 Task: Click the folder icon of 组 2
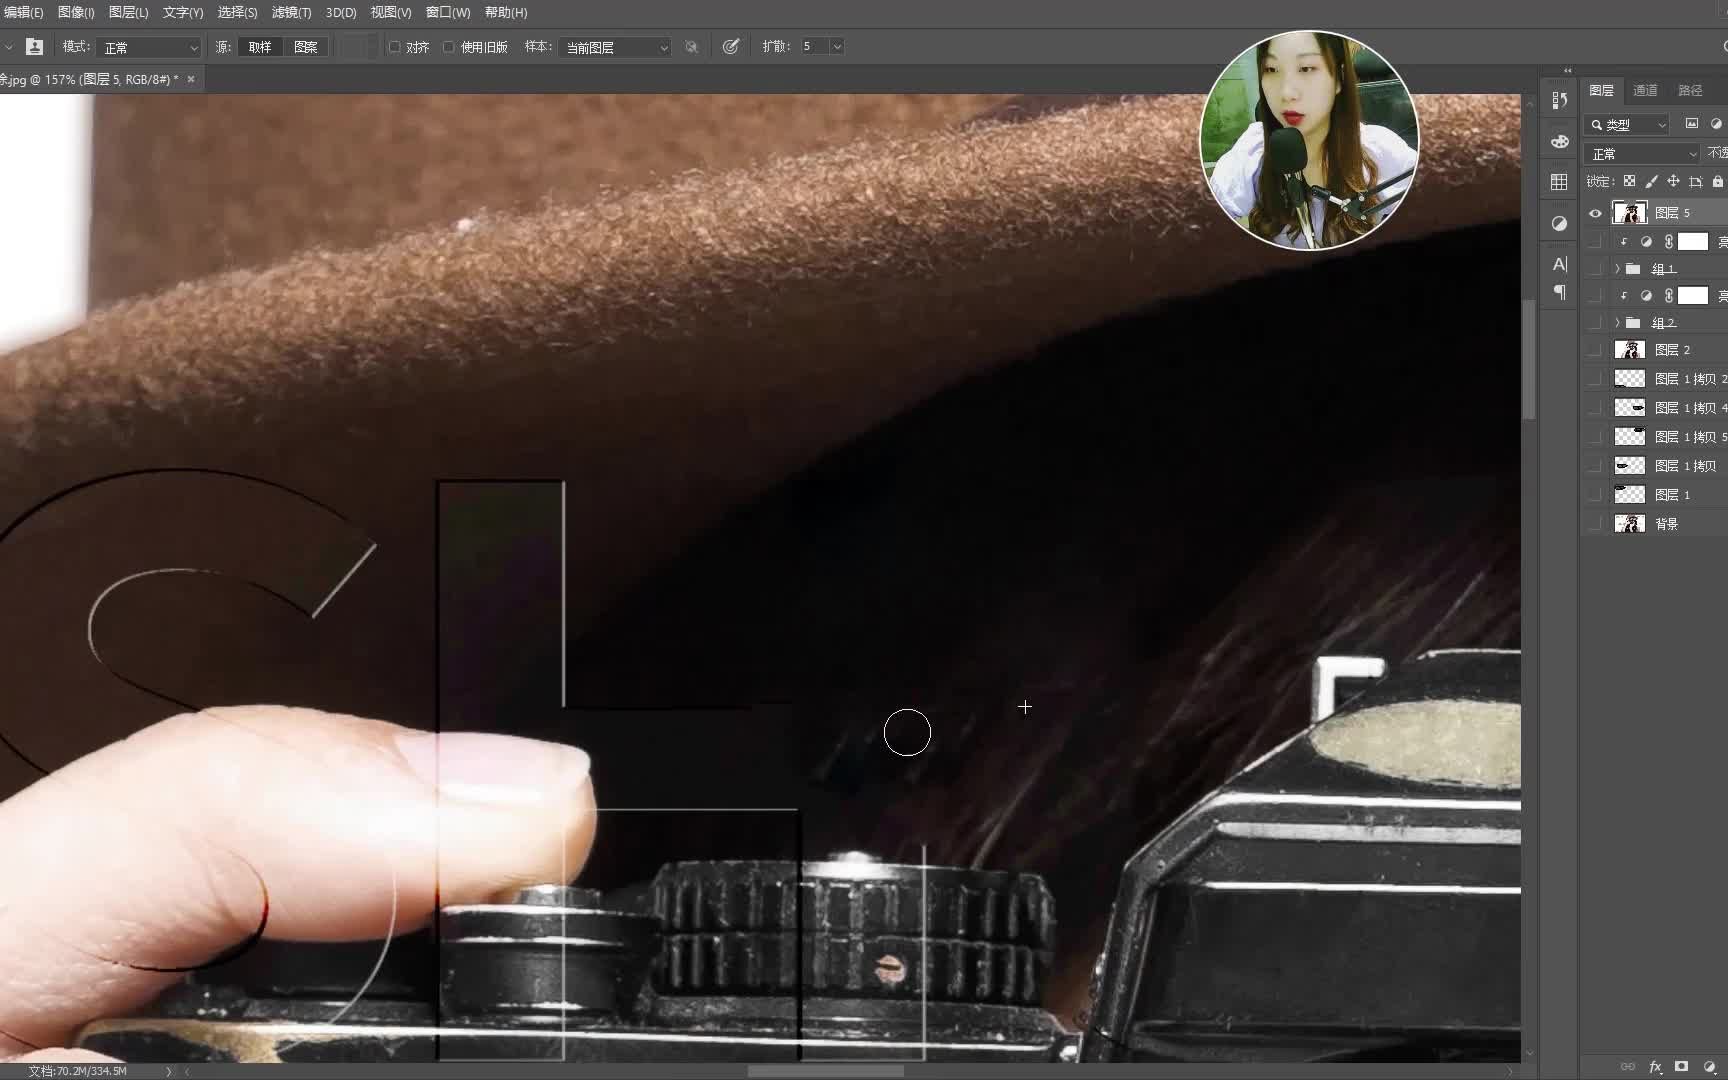click(x=1633, y=323)
